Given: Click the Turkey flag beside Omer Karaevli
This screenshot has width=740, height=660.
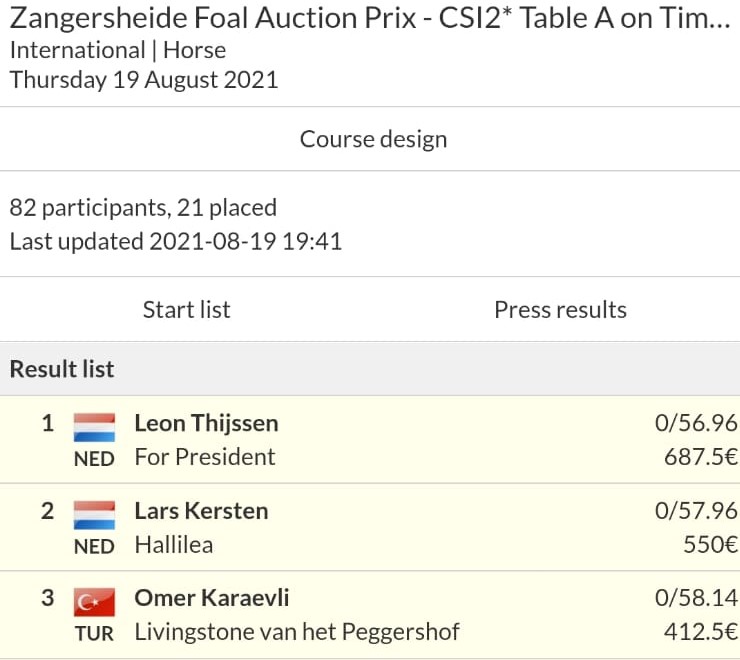Looking at the screenshot, I should (x=94, y=602).
